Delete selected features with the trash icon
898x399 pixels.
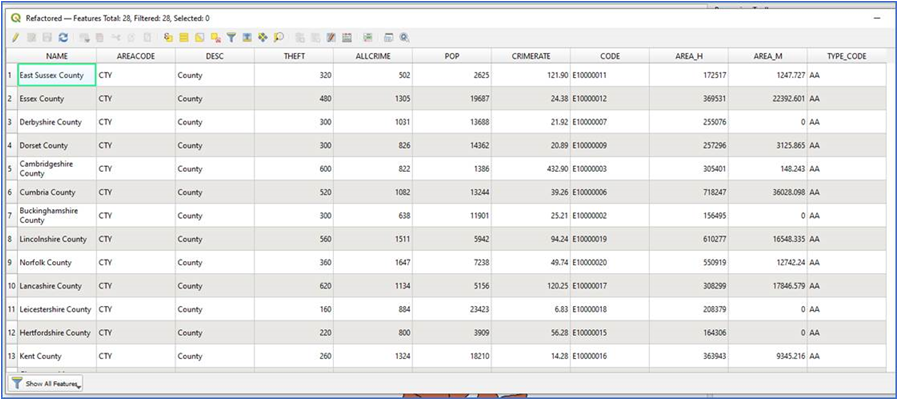coord(100,38)
